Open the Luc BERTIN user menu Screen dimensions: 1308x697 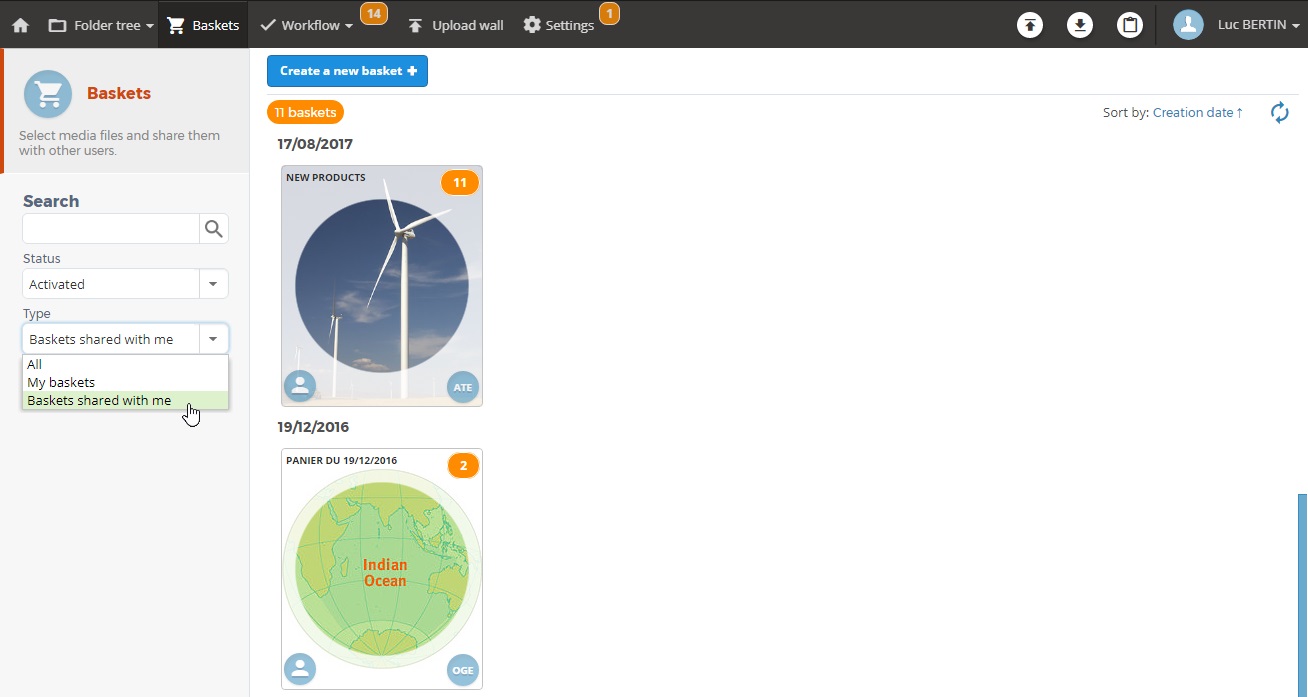tap(1258, 25)
